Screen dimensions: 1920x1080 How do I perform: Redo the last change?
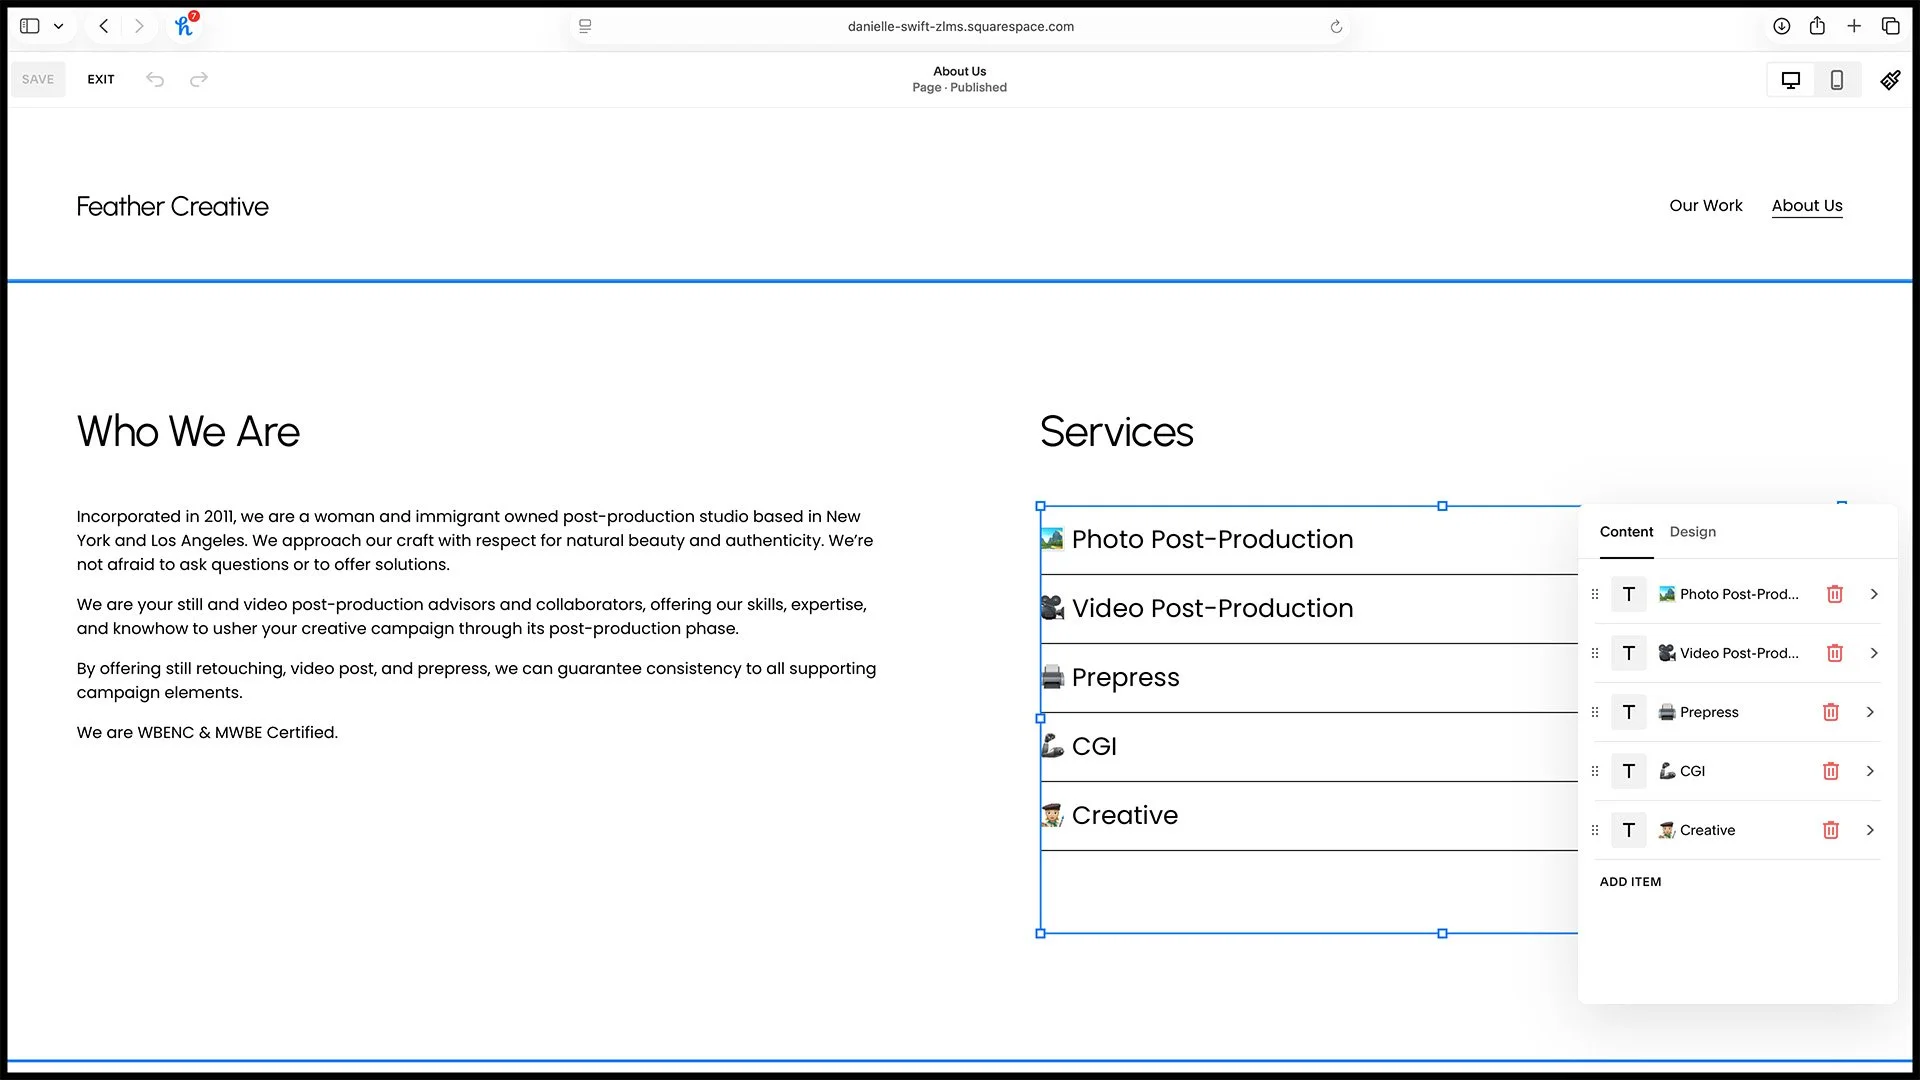pyautogui.click(x=198, y=79)
